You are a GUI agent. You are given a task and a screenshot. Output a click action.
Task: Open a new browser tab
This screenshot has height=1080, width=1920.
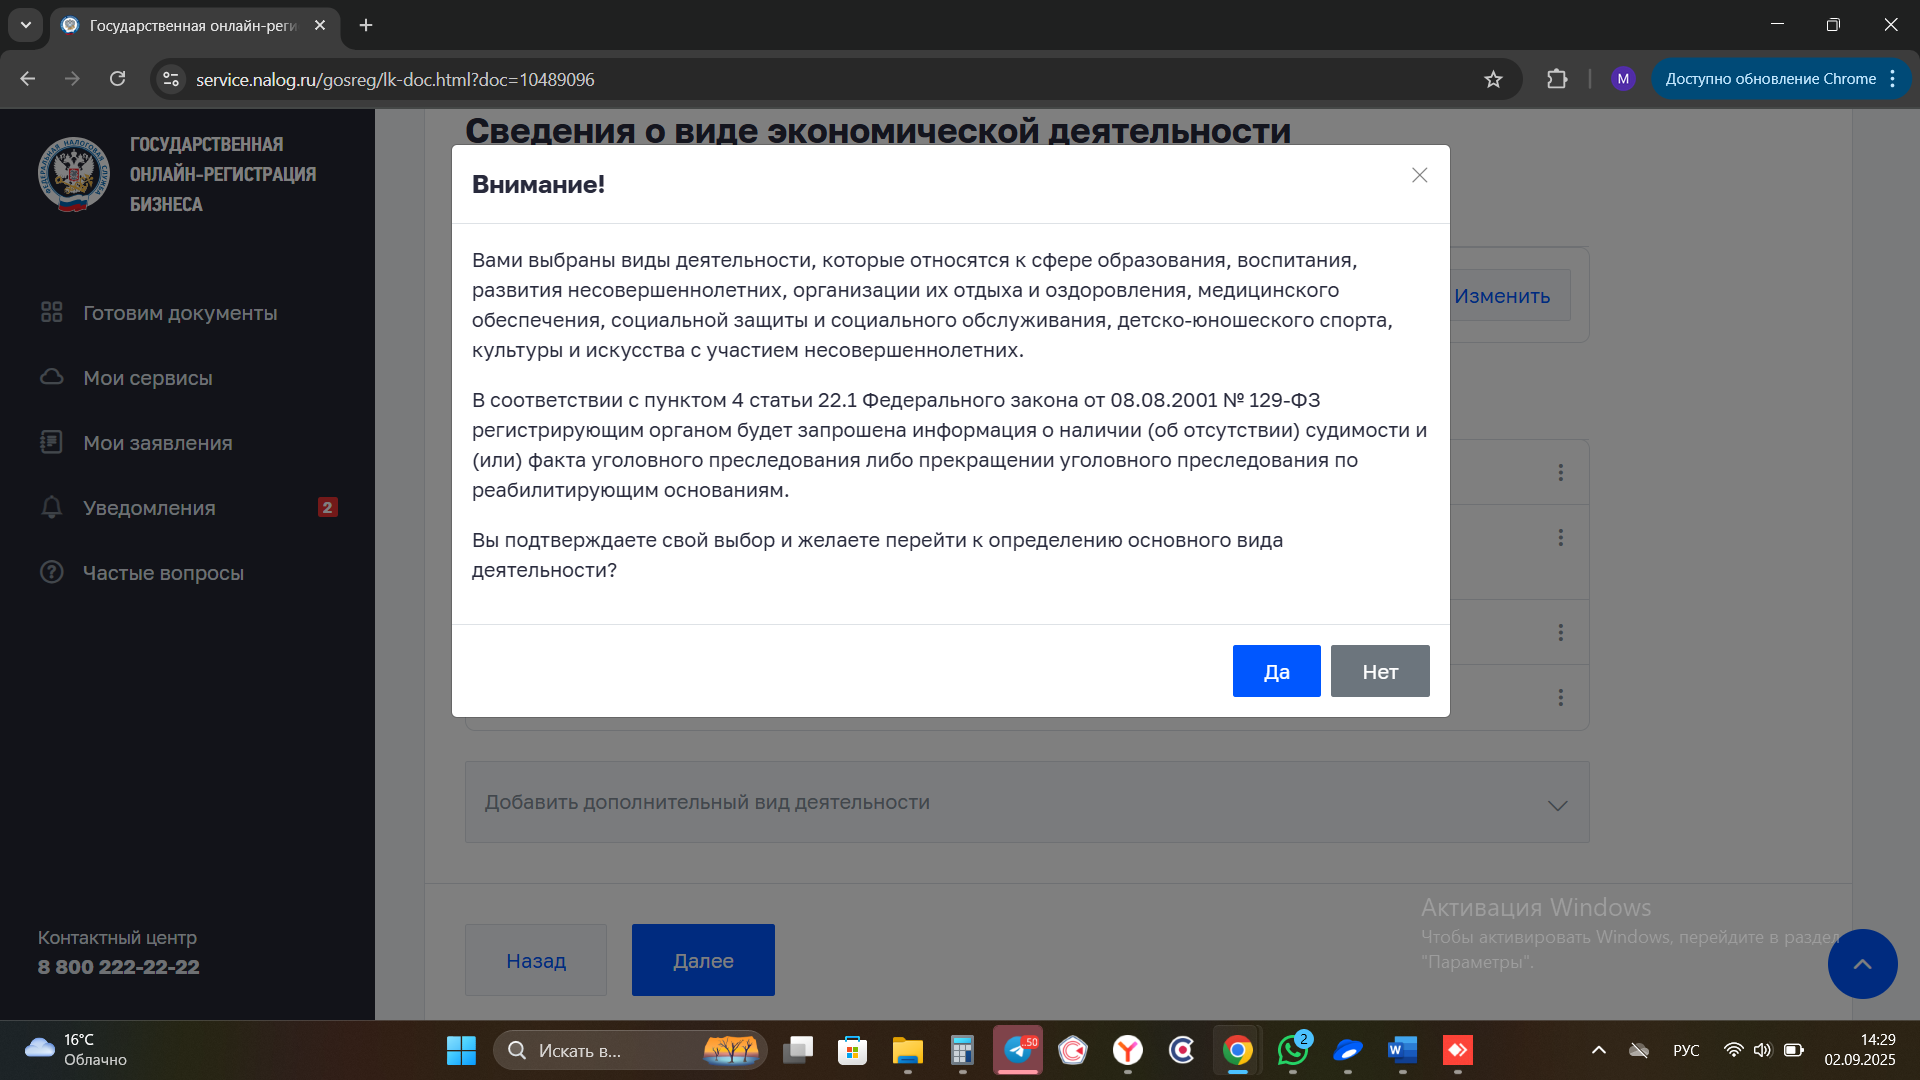pyautogui.click(x=366, y=25)
